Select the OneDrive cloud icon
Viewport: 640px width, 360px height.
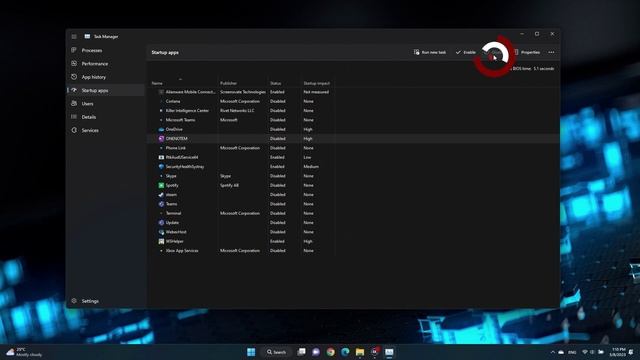[x=161, y=129]
